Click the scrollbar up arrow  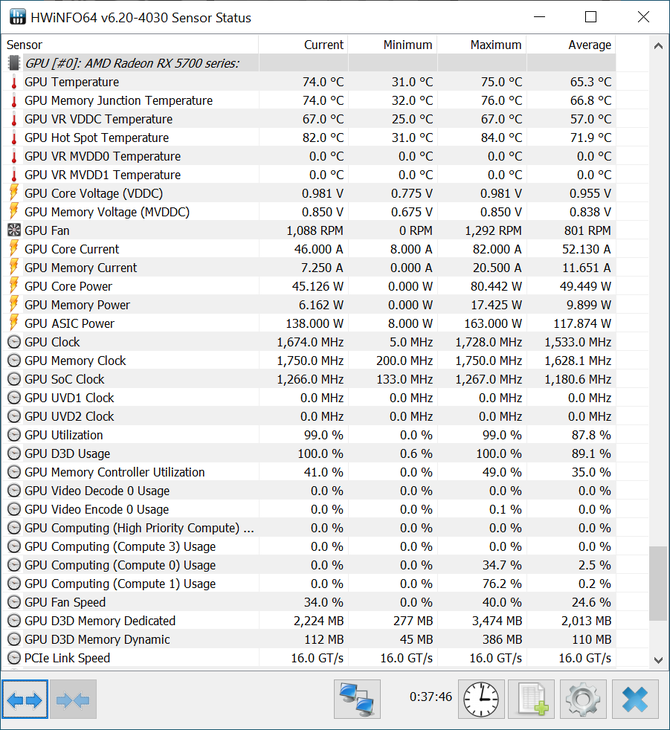click(658, 46)
